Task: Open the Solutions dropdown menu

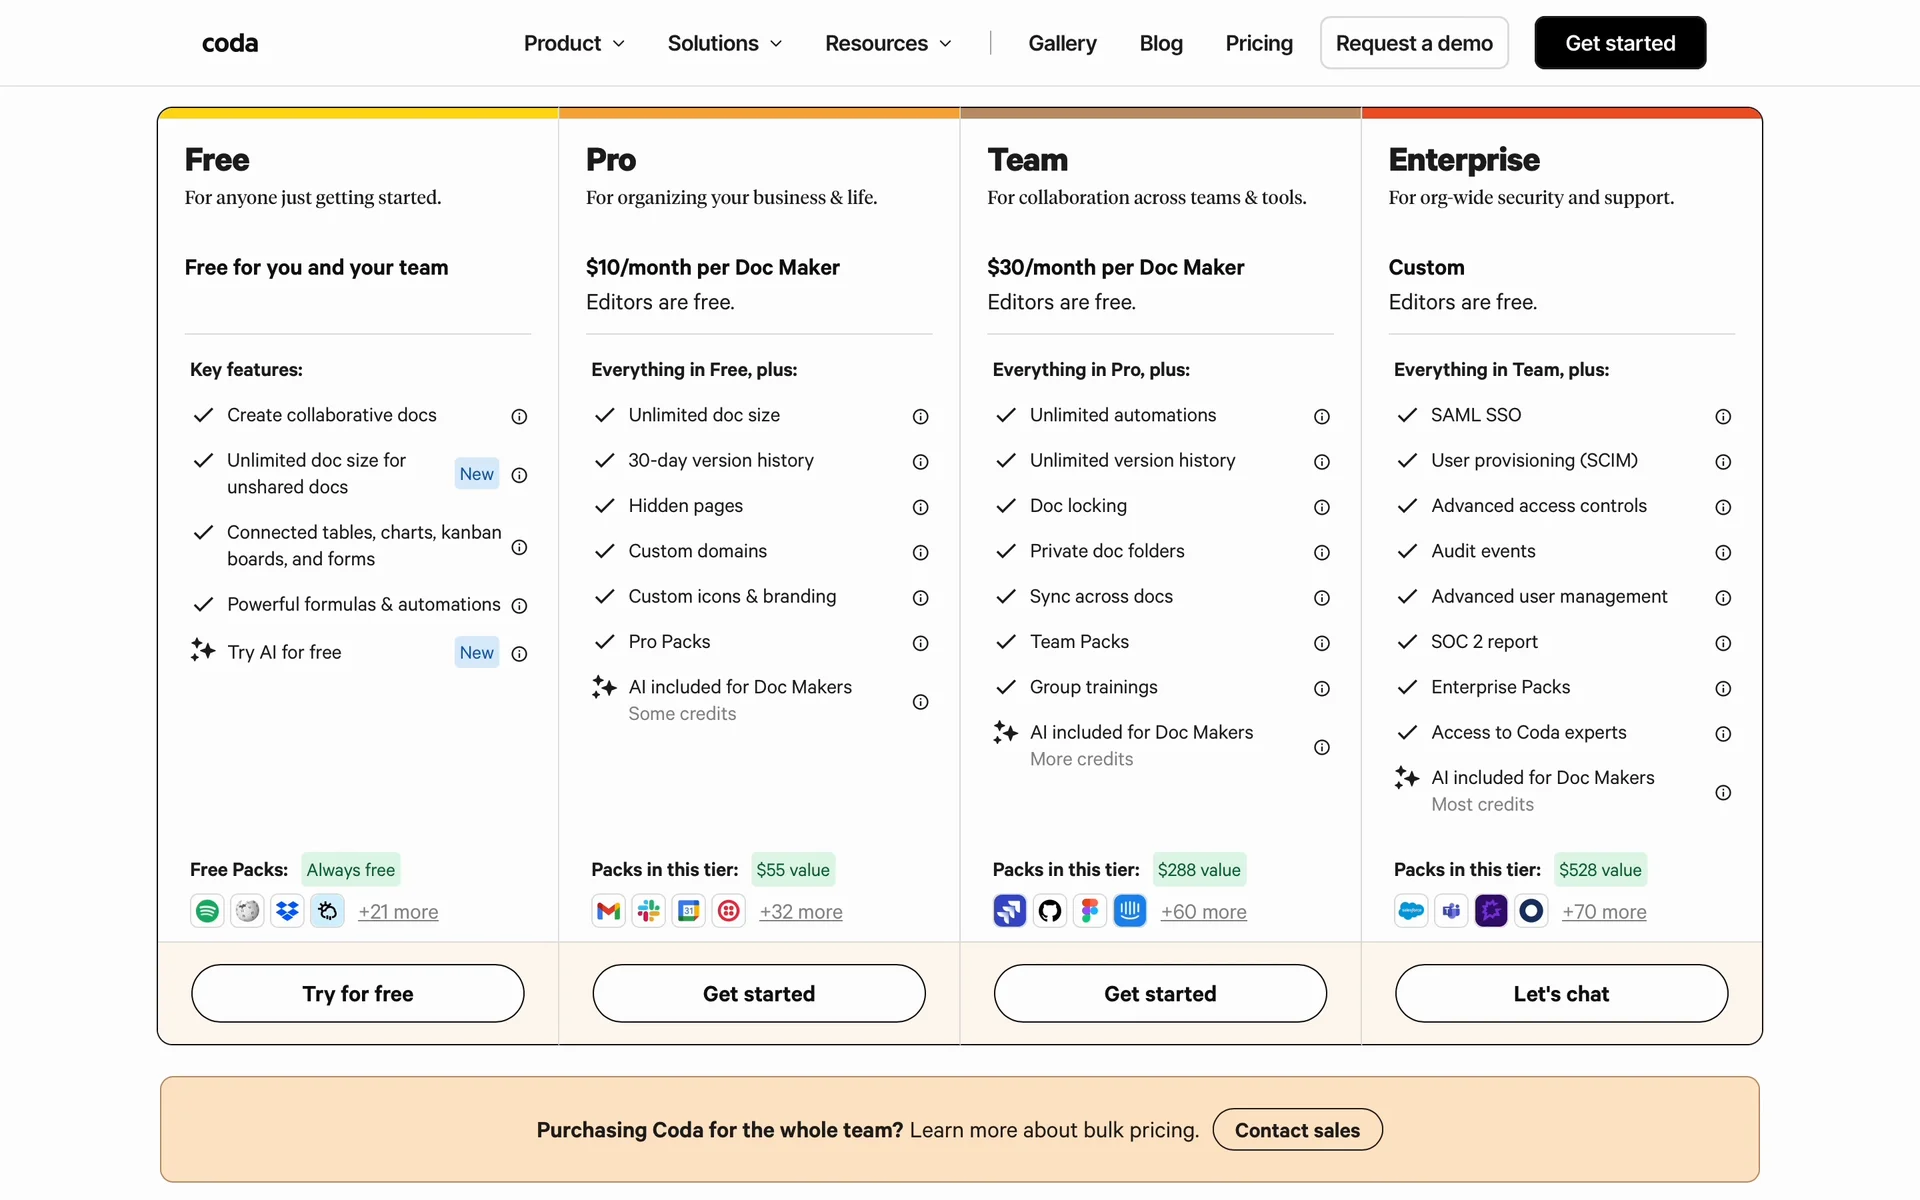Action: 725,43
